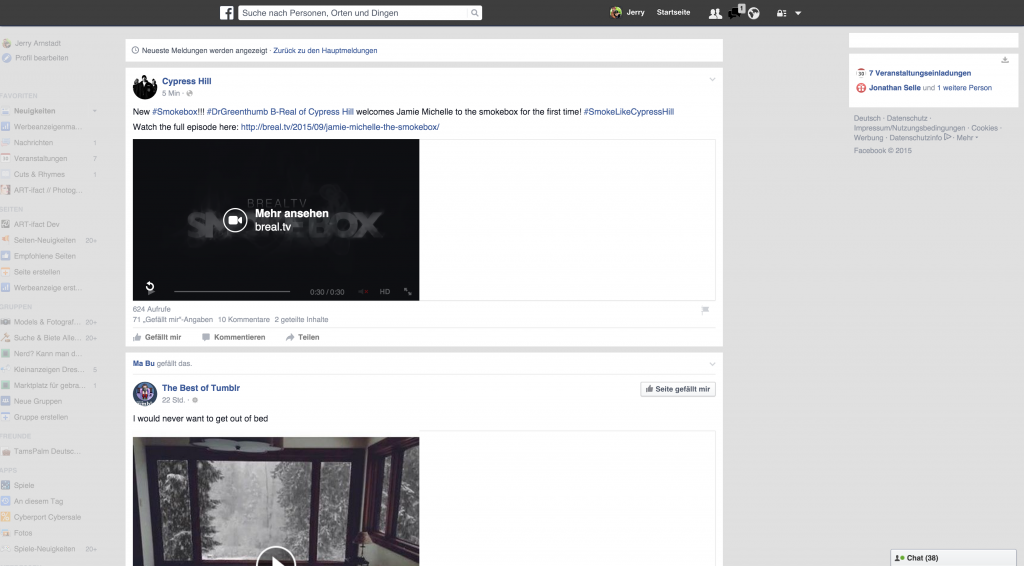
Task: Click Empfohlene Seiten thumbs-up icon
Action: tap(5, 256)
